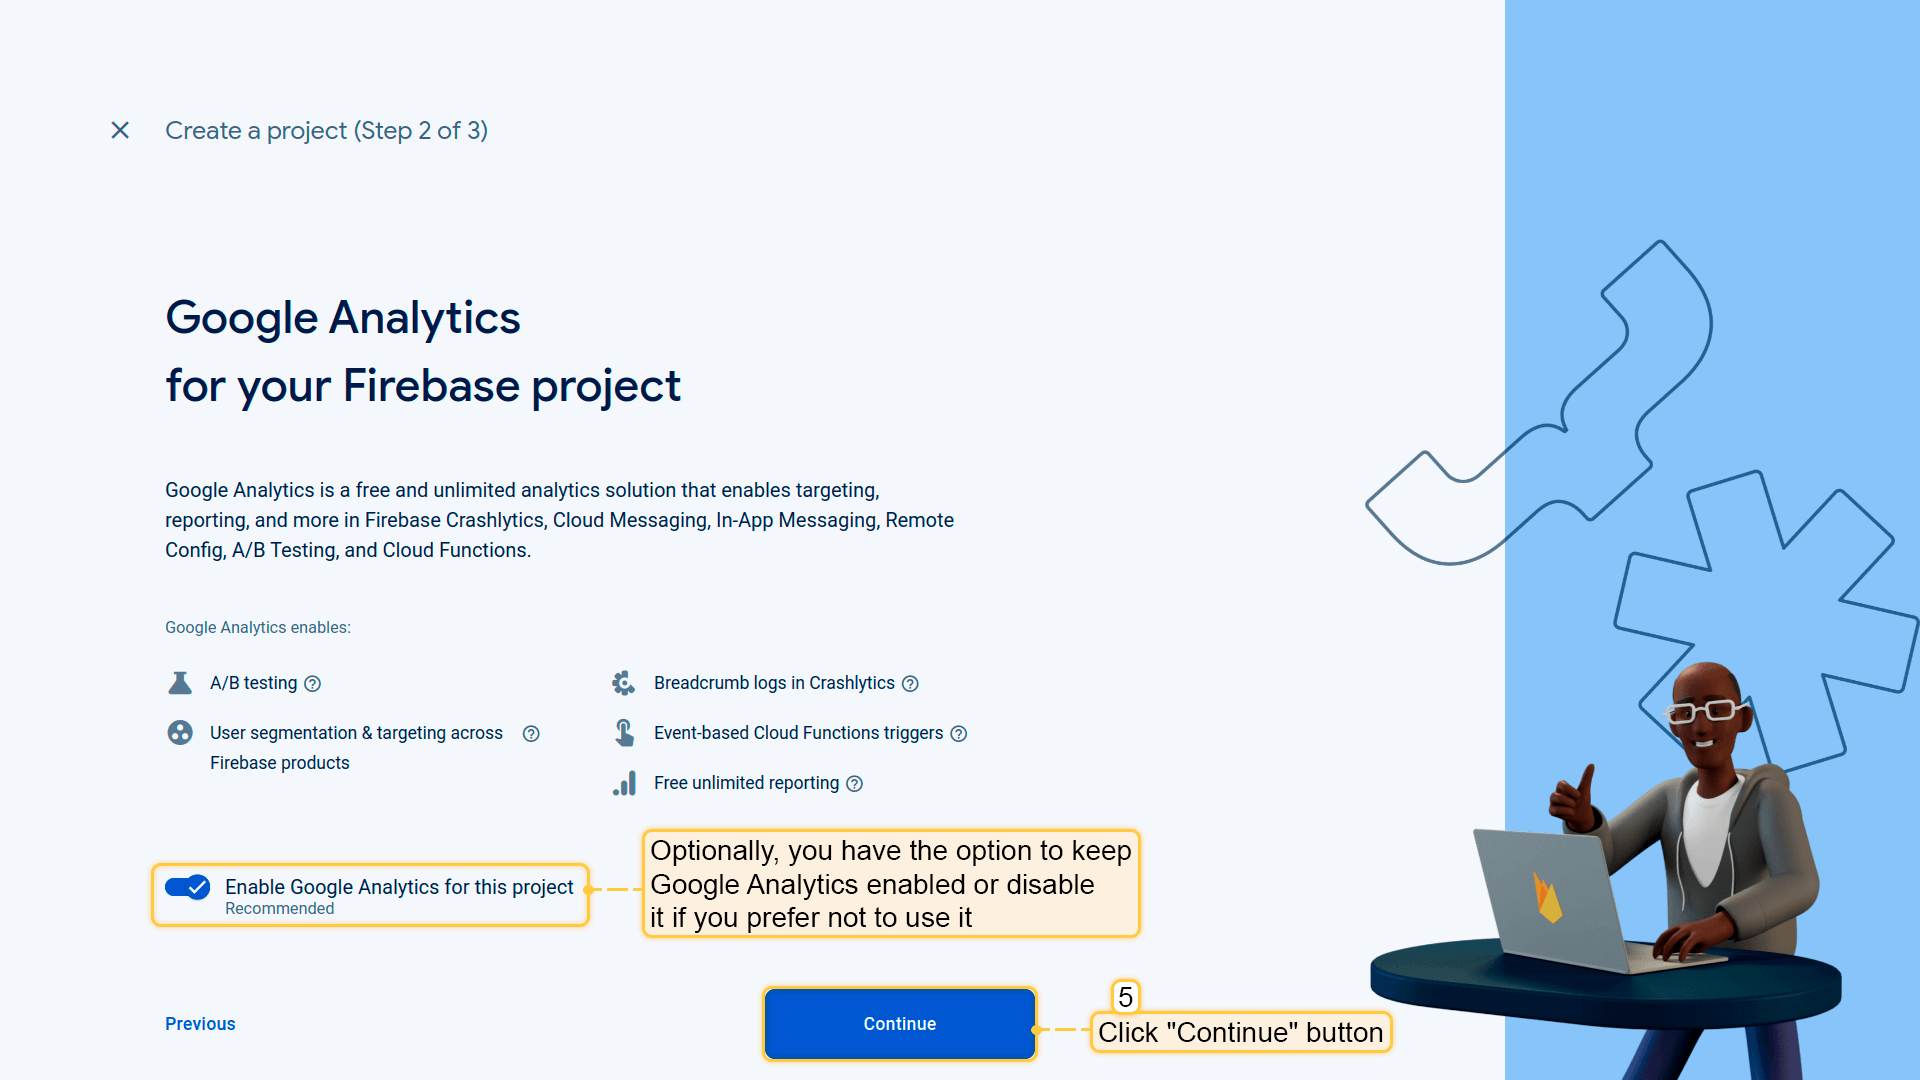Open help for Free unlimited reporting
The width and height of the screenshot is (1920, 1080).
pos(854,784)
